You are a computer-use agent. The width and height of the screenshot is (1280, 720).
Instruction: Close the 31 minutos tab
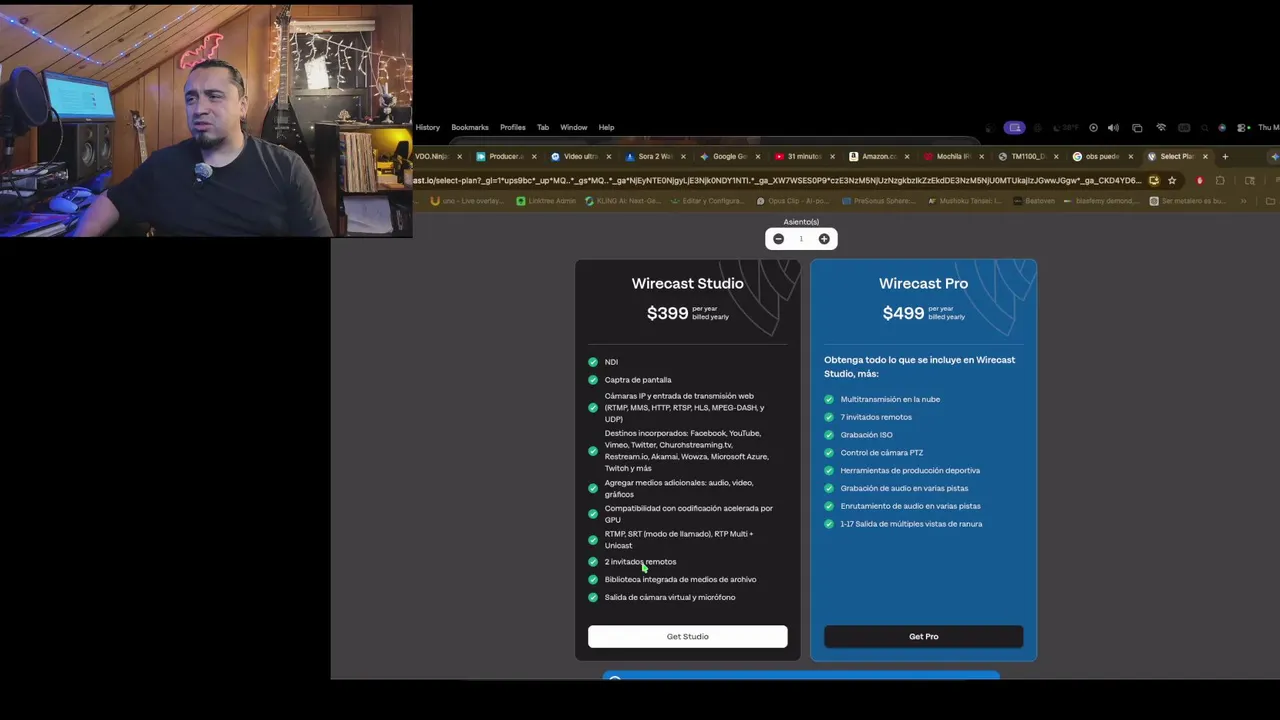pos(832,156)
